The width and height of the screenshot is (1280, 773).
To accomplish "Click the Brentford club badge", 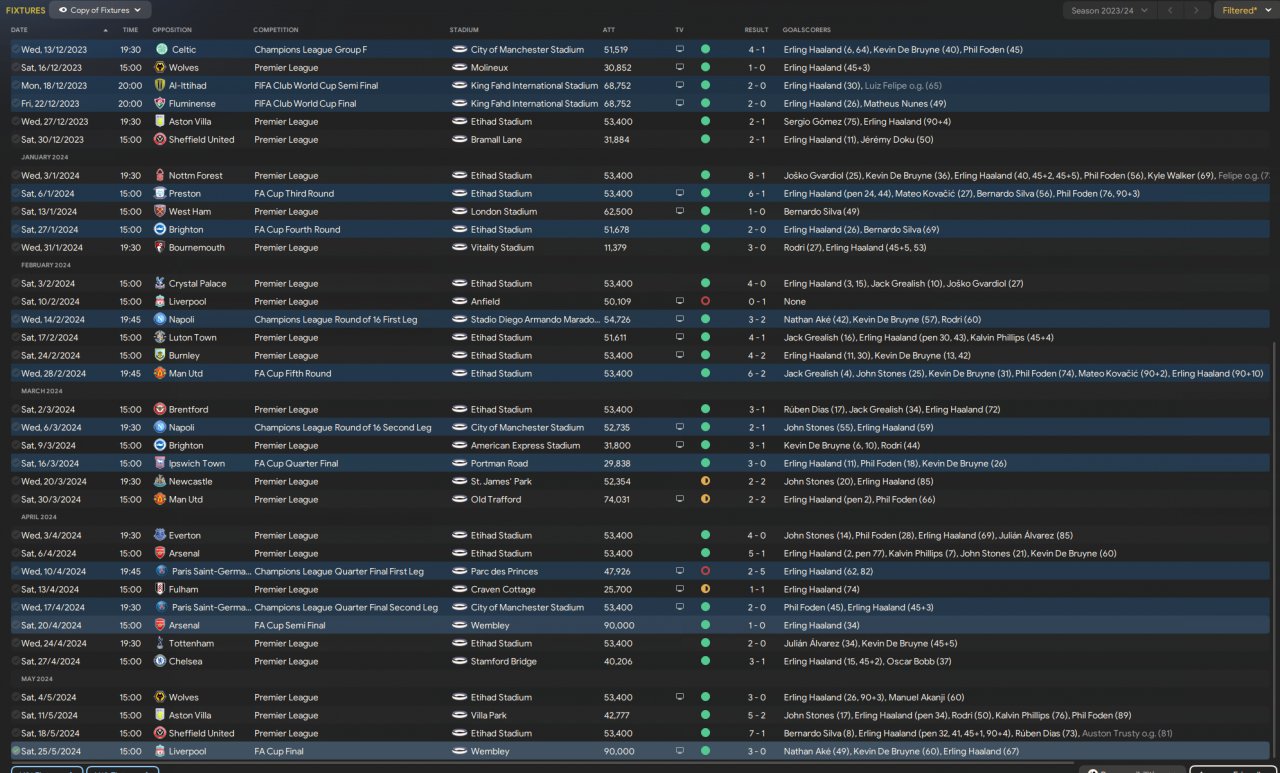I will [160, 409].
